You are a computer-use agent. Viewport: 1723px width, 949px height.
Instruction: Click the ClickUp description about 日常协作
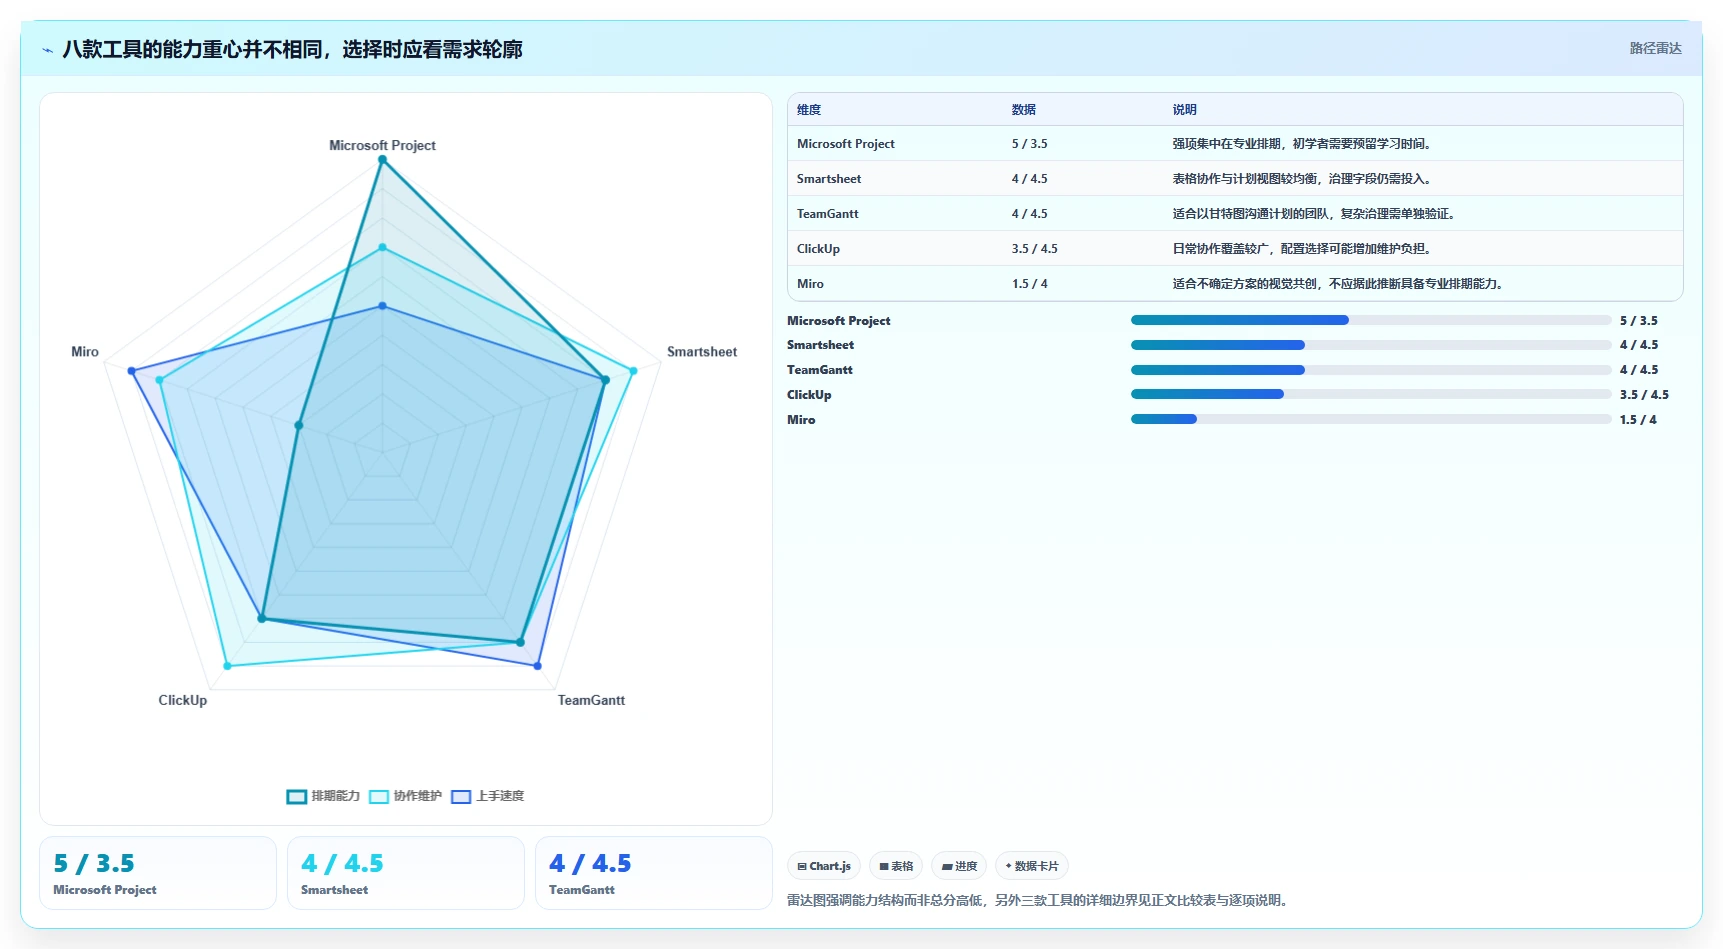1304,249
